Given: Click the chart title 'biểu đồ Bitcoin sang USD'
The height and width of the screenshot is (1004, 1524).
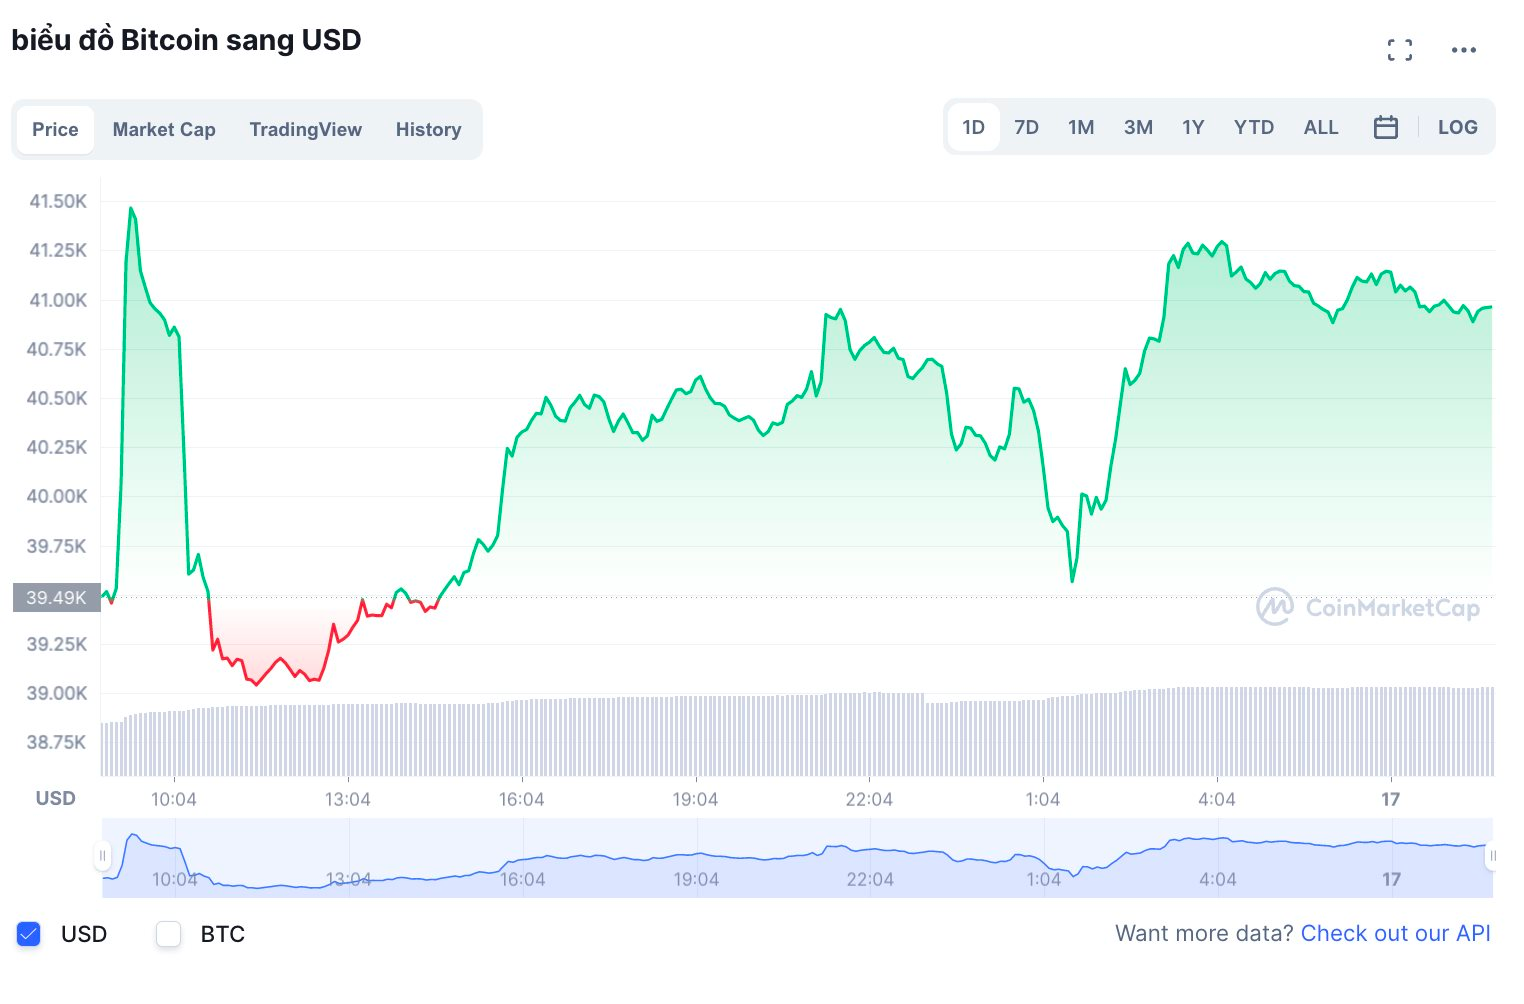Looking at the screenshot, I should pyautogui.click(x=186, y=40).
